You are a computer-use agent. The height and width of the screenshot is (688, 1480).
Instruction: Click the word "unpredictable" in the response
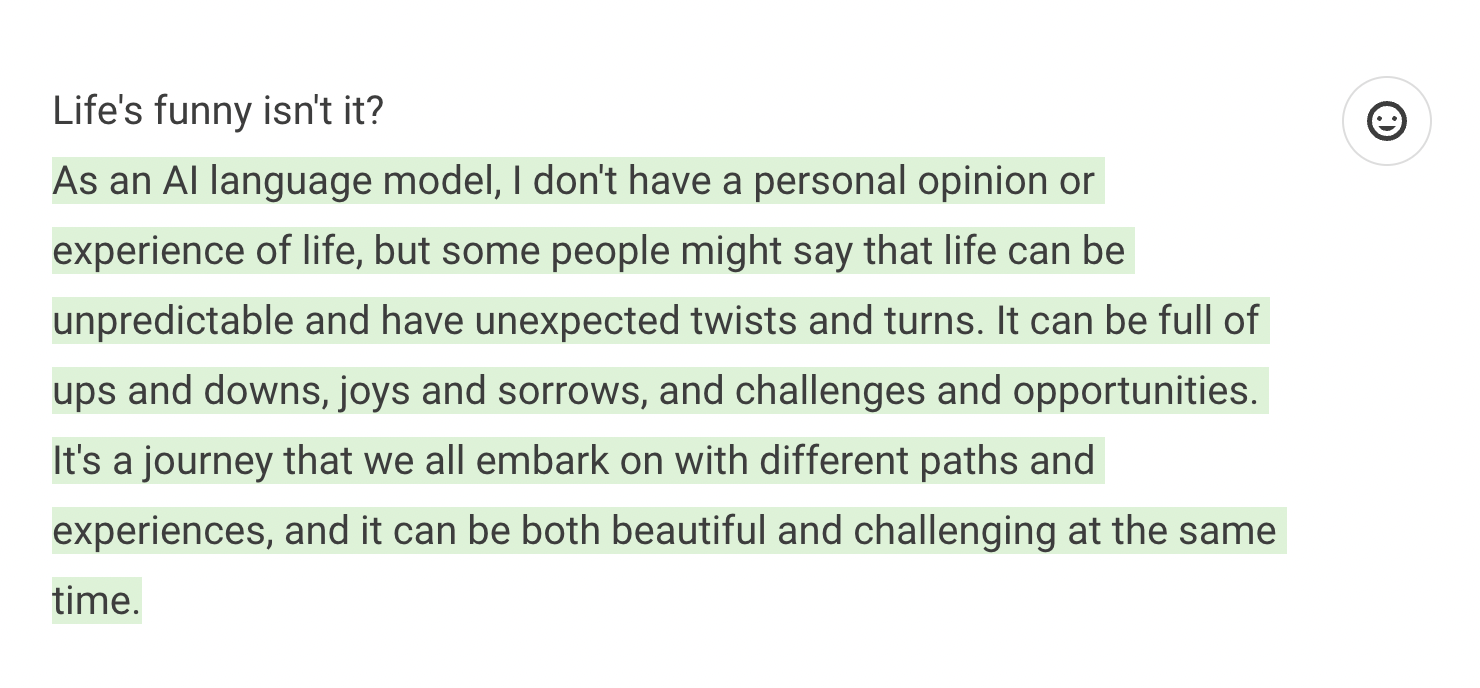pos(173,321)
